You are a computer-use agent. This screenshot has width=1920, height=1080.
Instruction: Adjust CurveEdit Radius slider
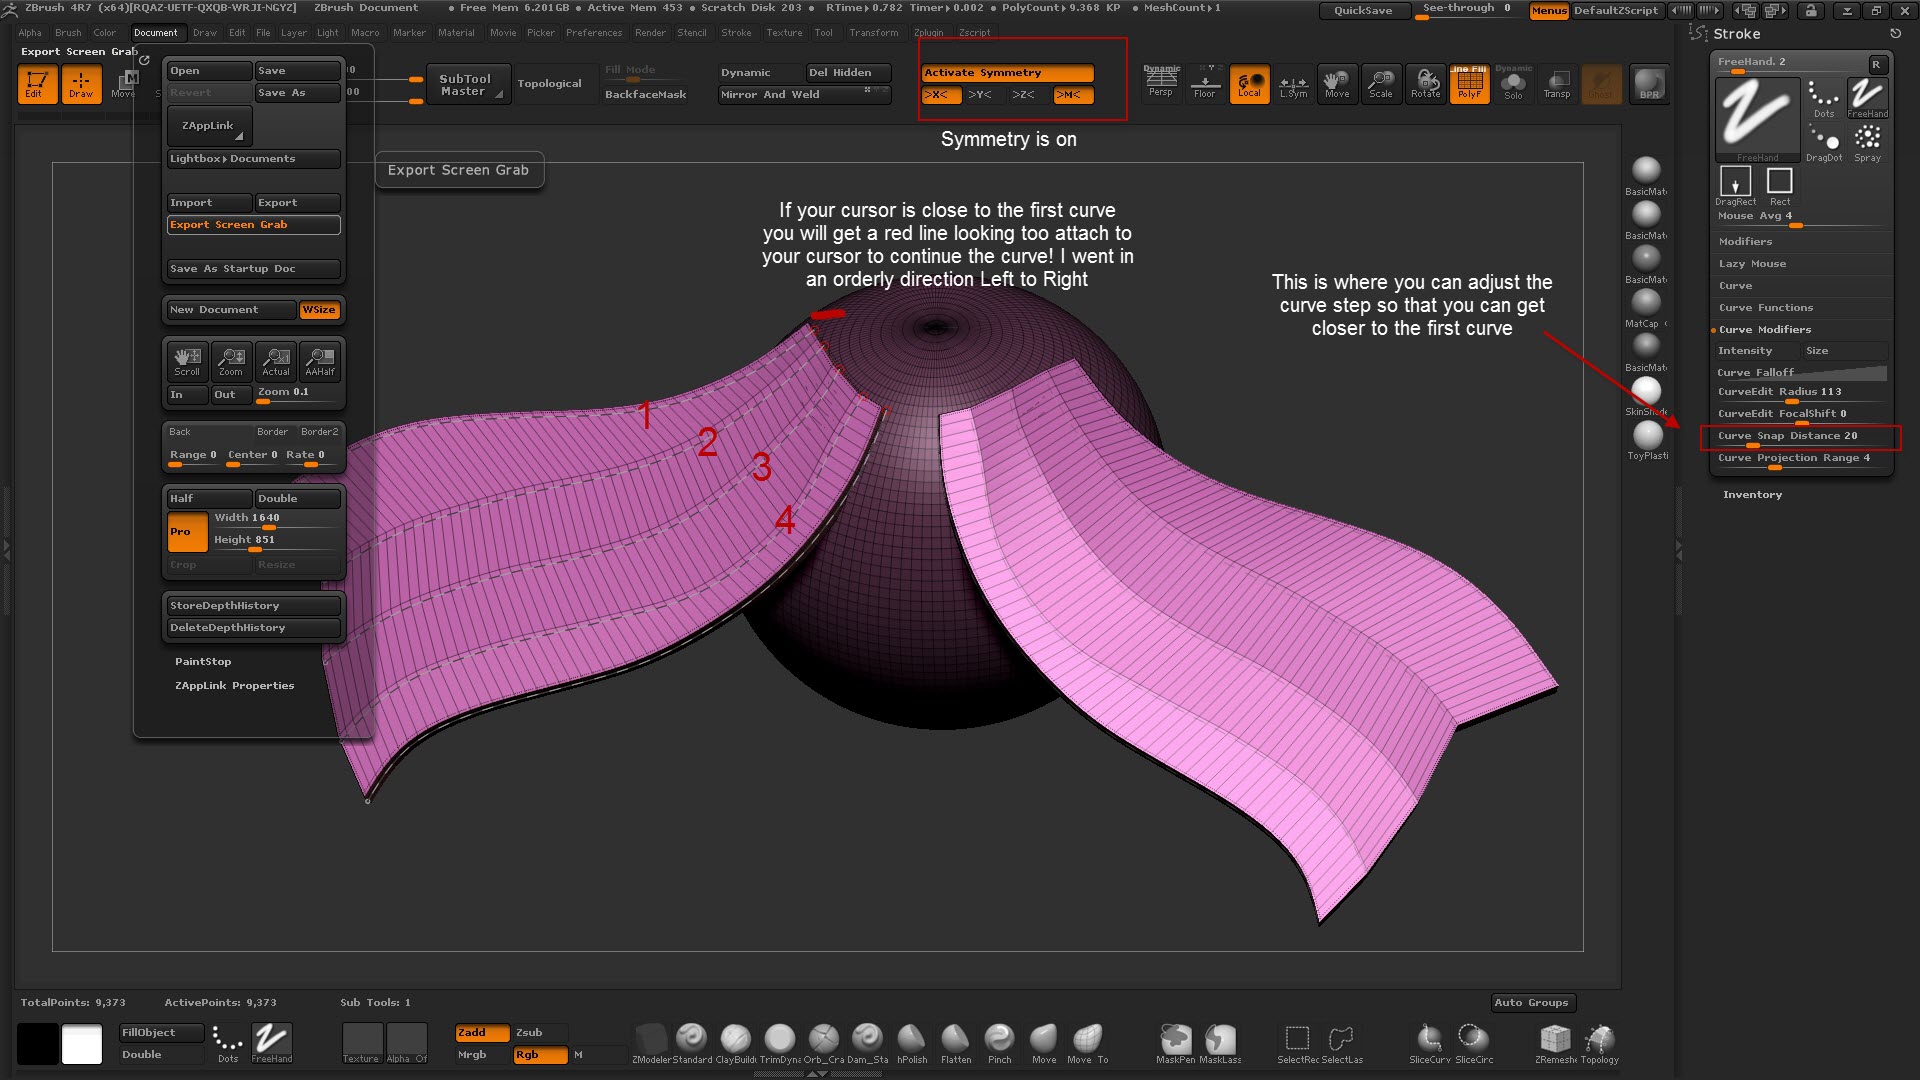point(1802,392)
